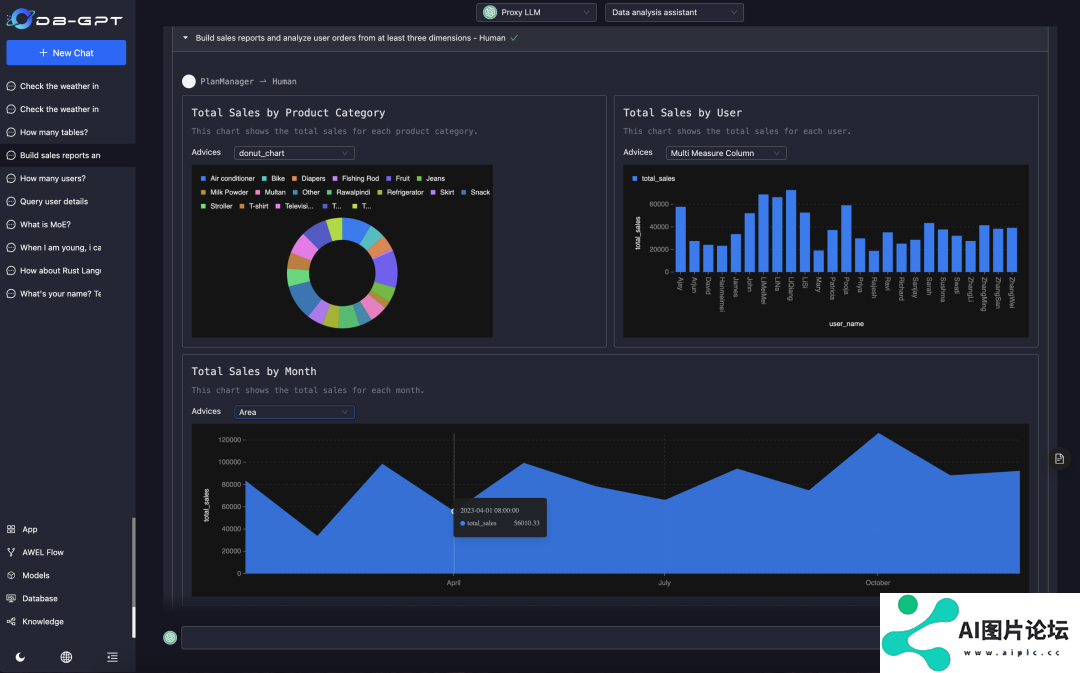Click 'Total Sales by Month' heading

coord(254,371)
